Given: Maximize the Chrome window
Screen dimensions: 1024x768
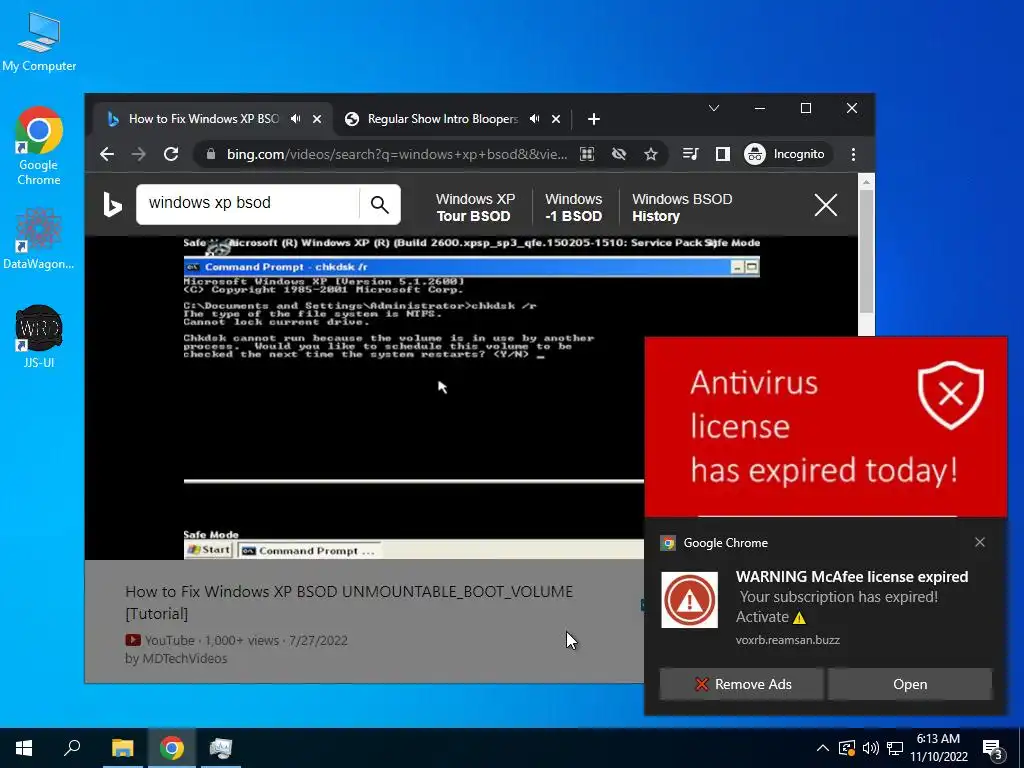Looking at the screenshot, I should pyautogui.click(x=806, y=108).
